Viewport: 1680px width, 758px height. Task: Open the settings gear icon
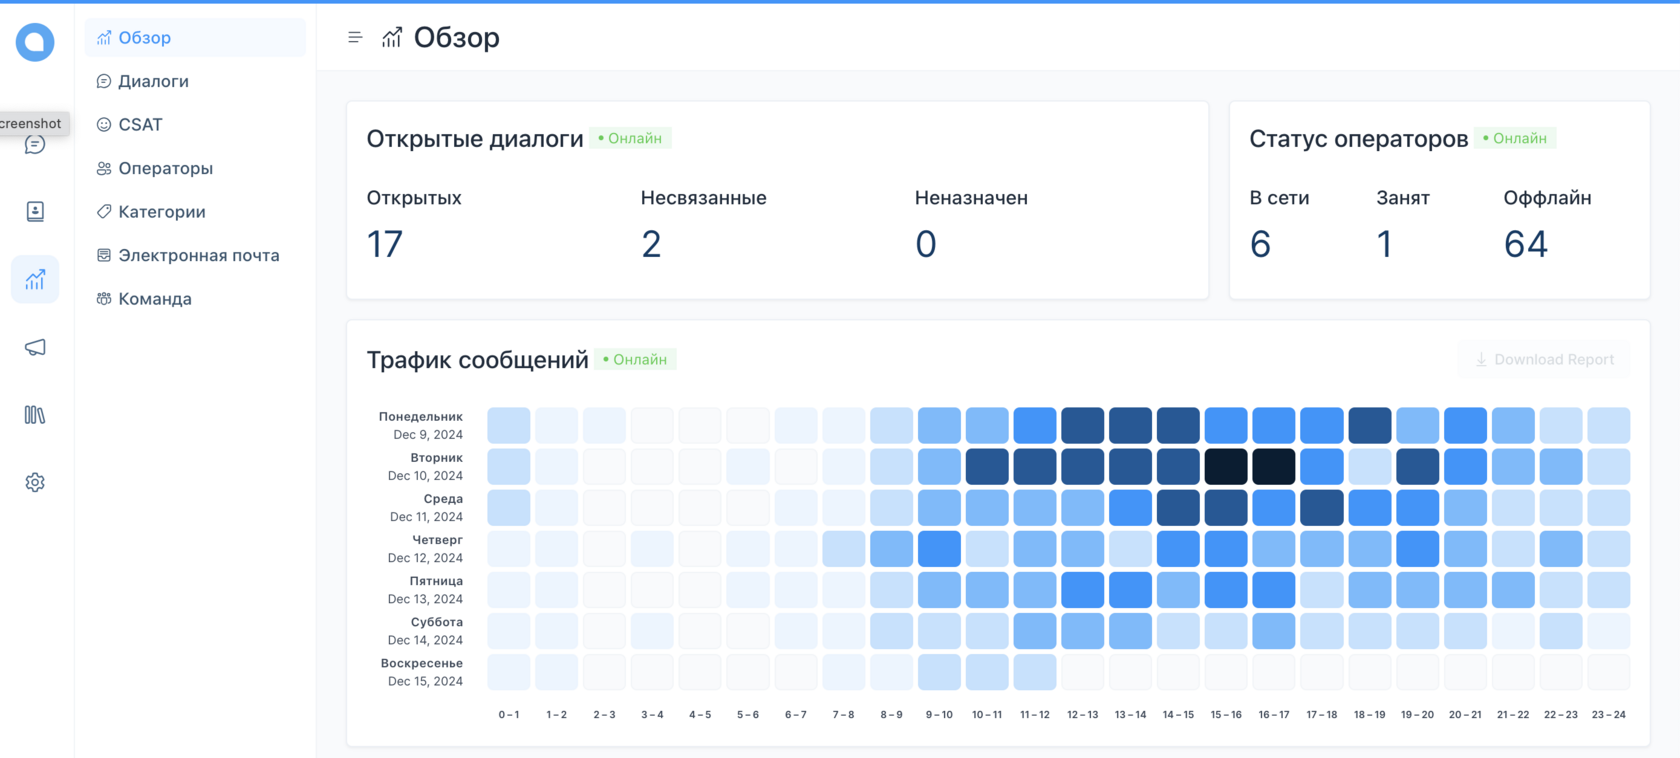click(35, 482)
